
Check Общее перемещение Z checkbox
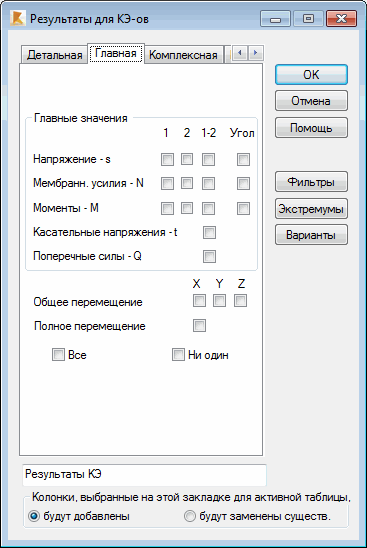(240, 301)
